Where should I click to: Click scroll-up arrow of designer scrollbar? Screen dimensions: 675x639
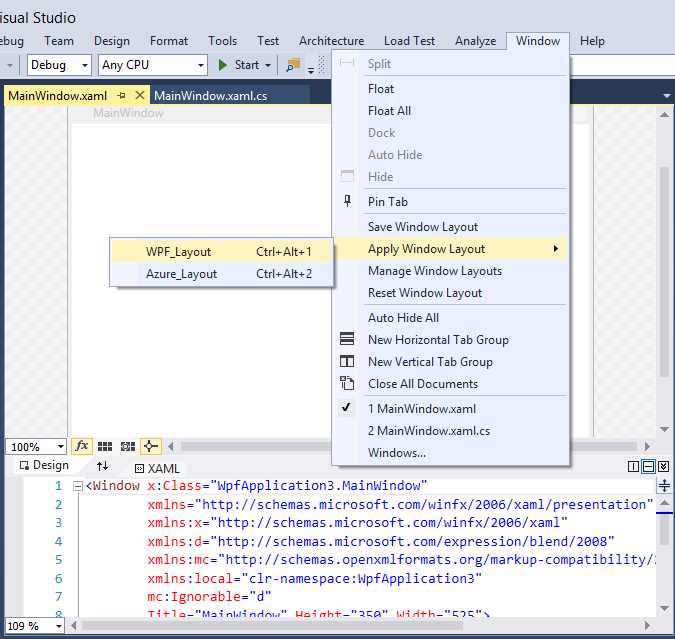[664, 115]
